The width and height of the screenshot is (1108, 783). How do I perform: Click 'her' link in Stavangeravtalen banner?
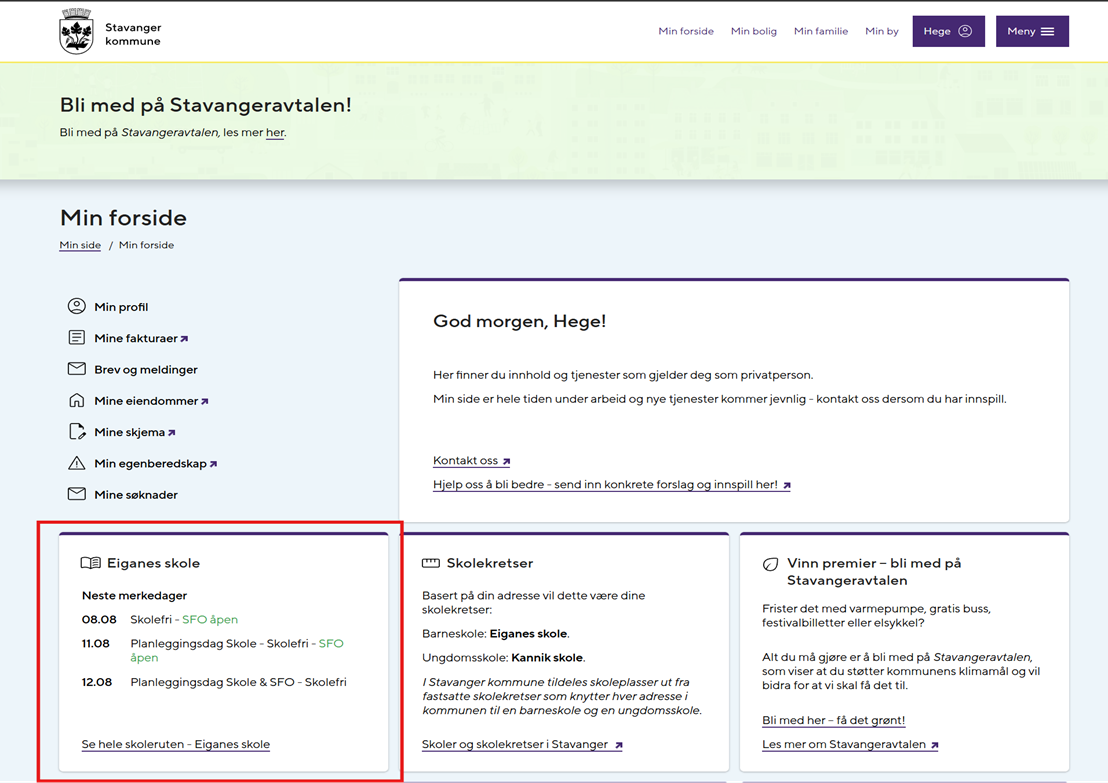274,133
